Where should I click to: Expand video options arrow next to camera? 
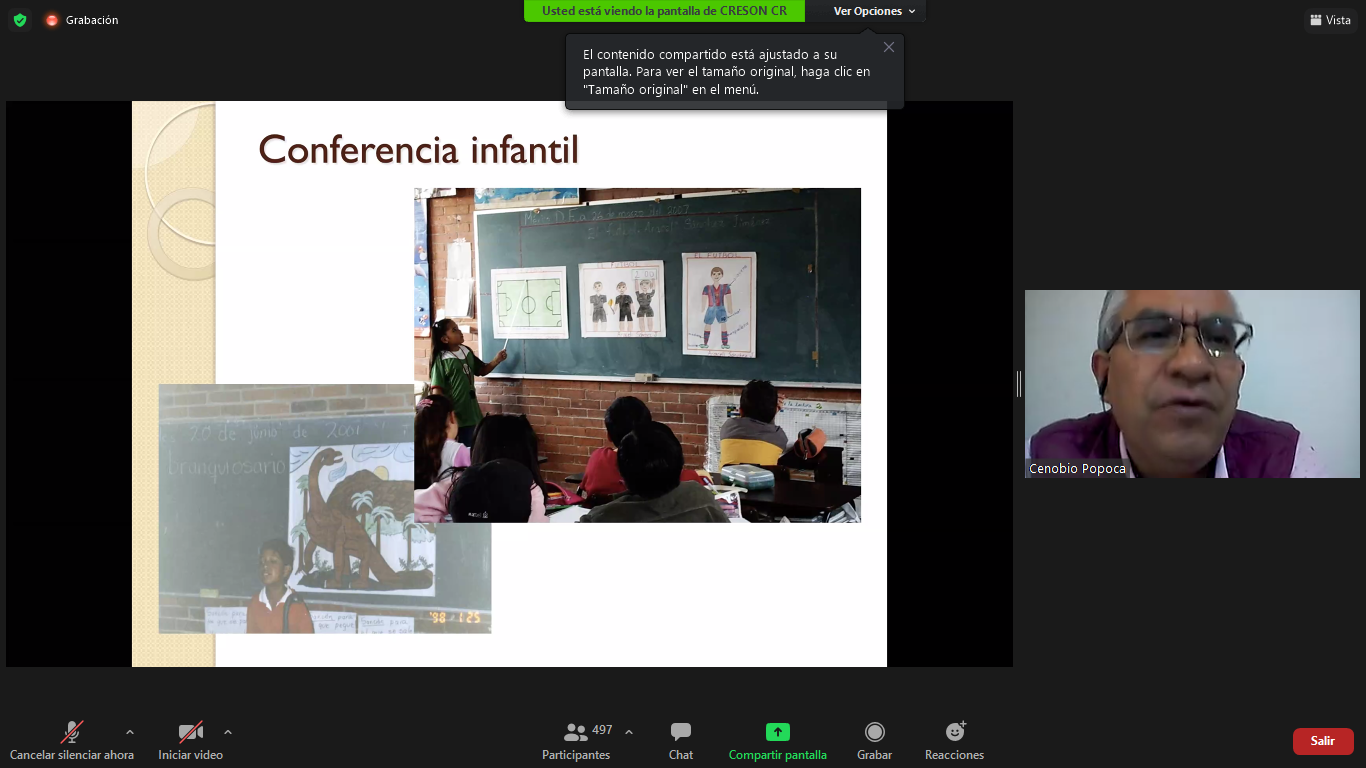tap(228, 732)
